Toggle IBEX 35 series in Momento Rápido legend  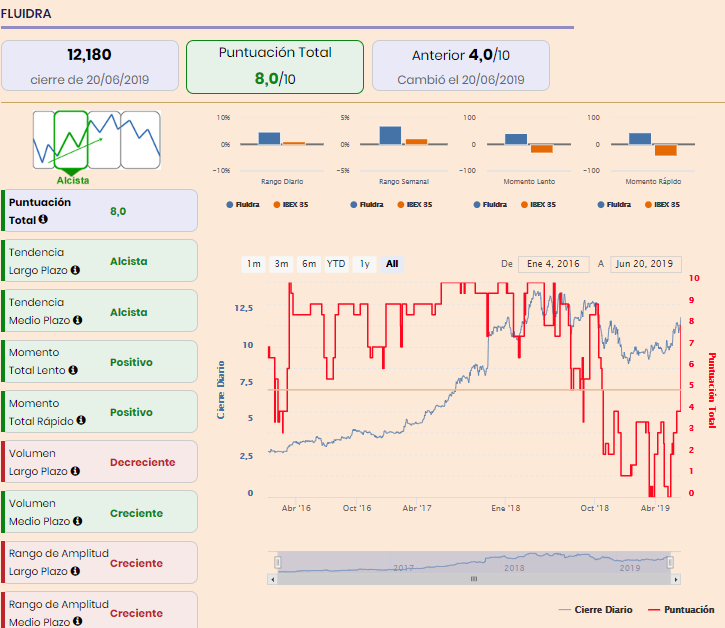click(662, 204)
